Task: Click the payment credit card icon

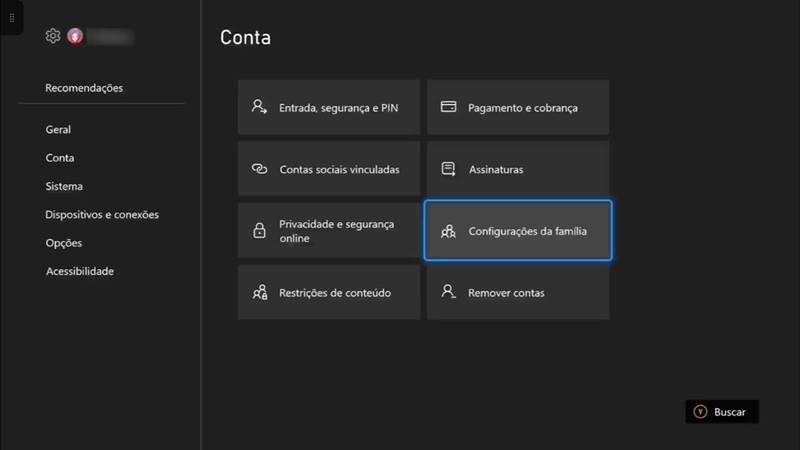Action: click(x=448, y=107)
